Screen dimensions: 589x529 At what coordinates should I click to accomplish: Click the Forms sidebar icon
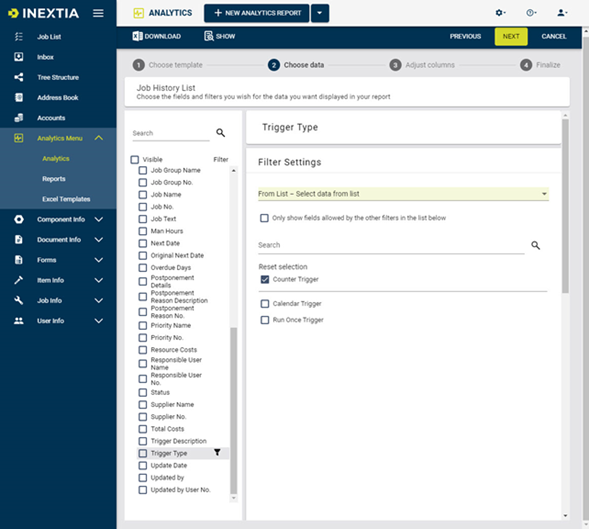click(x=18, y=260)
